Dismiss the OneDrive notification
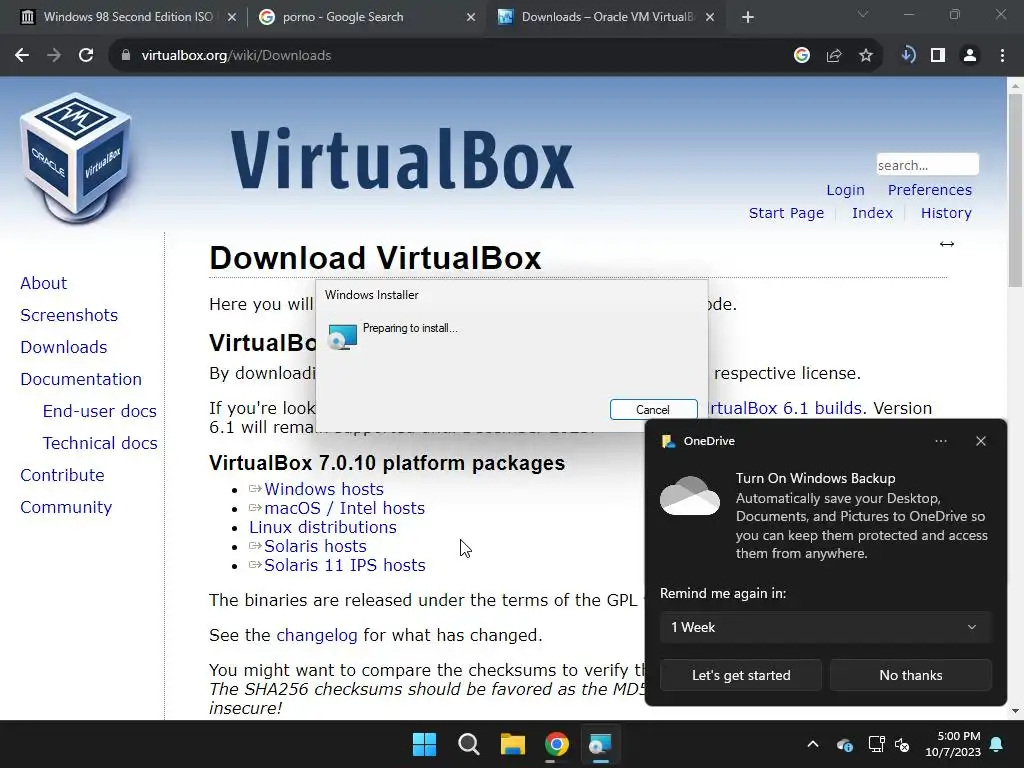Image resolution: width=1024 pixels, height=768 pixels. tap(981, 441)
